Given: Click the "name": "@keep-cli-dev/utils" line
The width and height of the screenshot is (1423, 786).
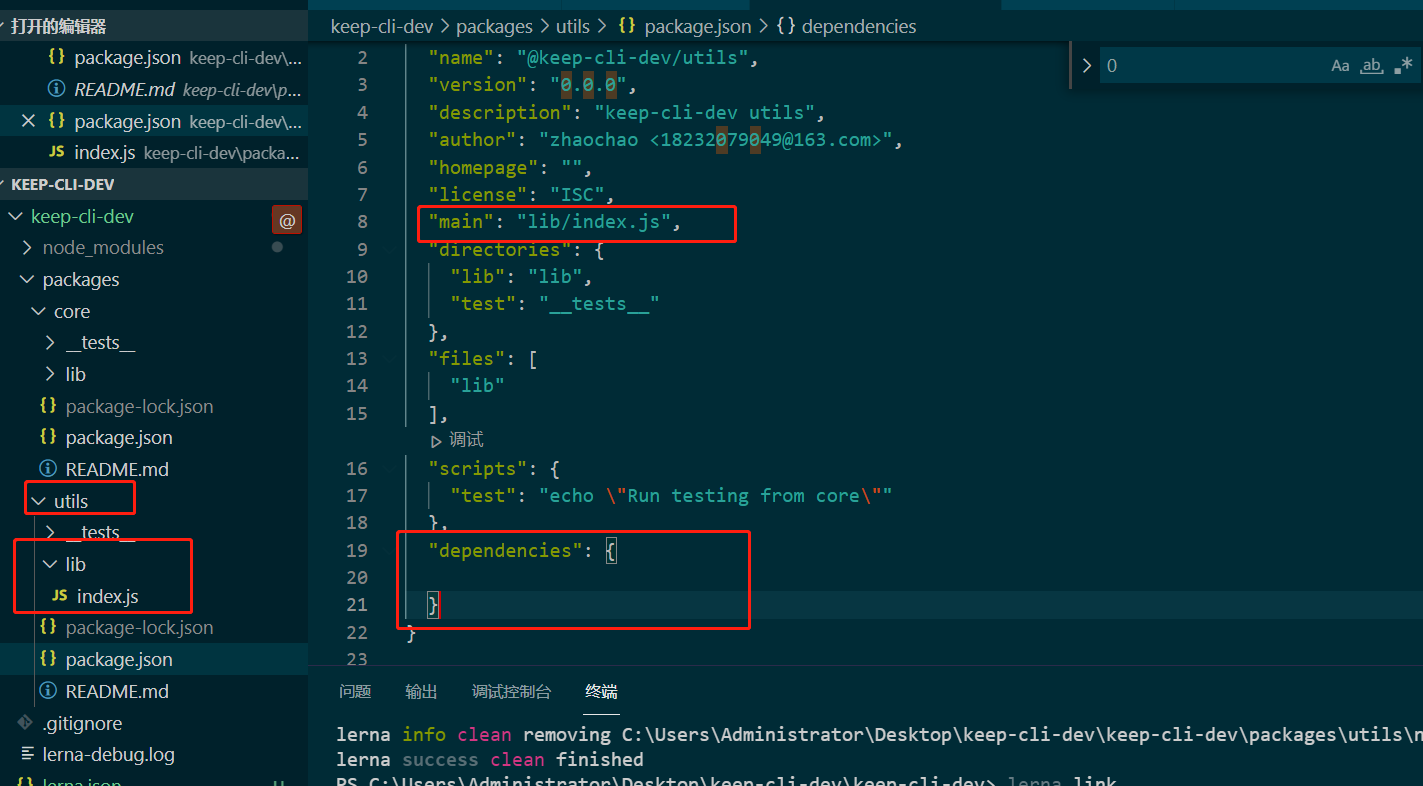Looking at the screenshot, I should (593, 57).
